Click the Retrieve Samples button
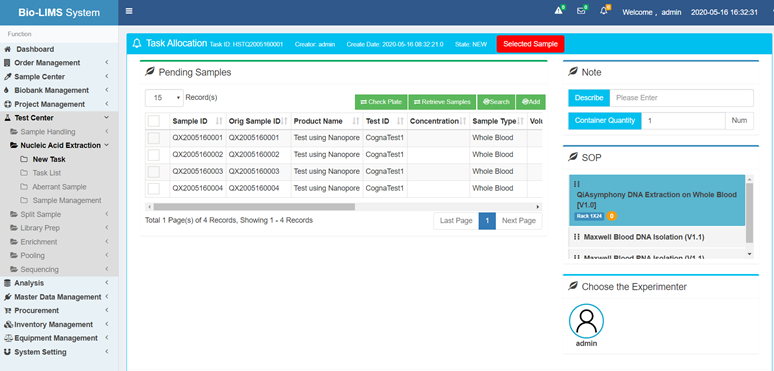 [x=442, y=102]
